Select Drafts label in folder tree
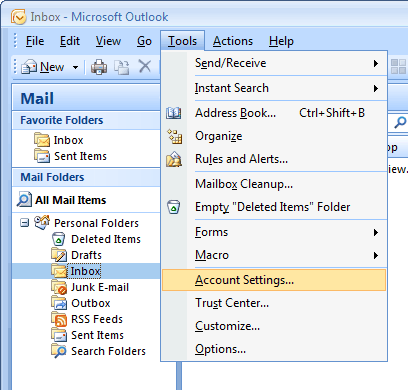Viewport: 408px width, 390px height. pos(86,255)
